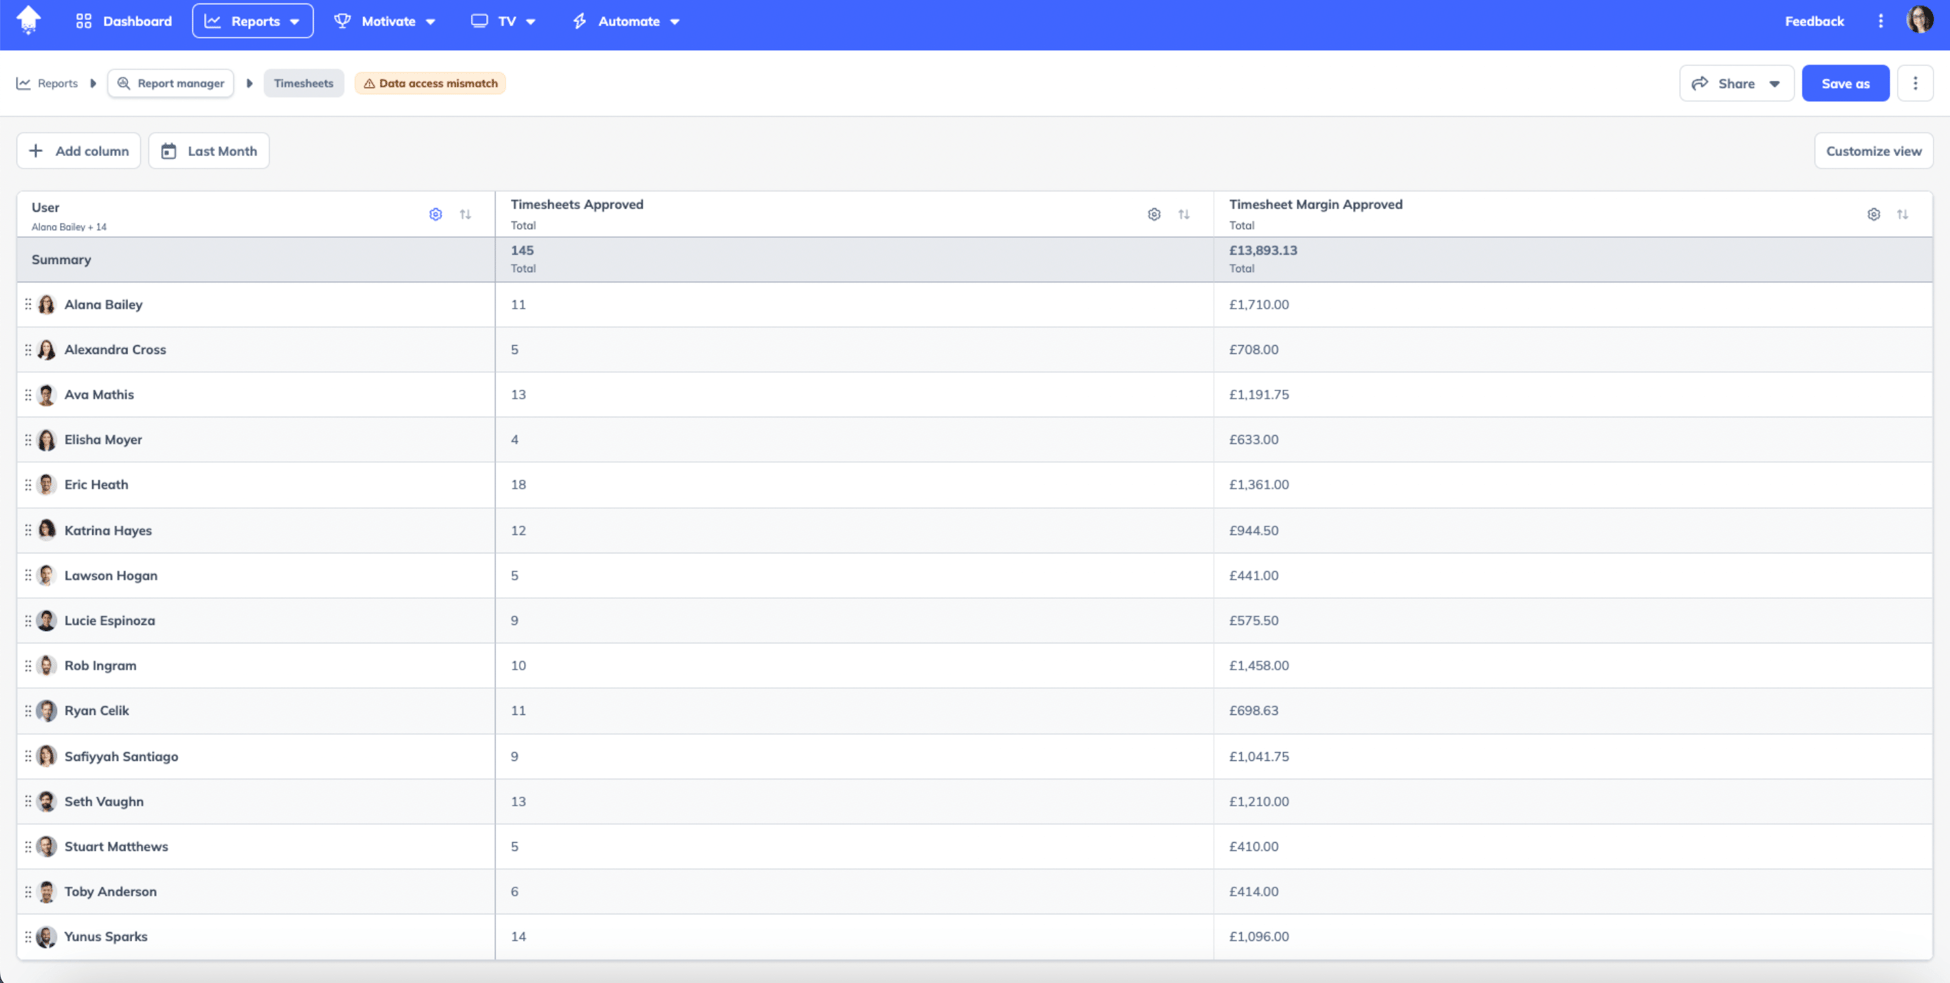
Task: Open the Customize view panel
Action: click(1874, 150)
